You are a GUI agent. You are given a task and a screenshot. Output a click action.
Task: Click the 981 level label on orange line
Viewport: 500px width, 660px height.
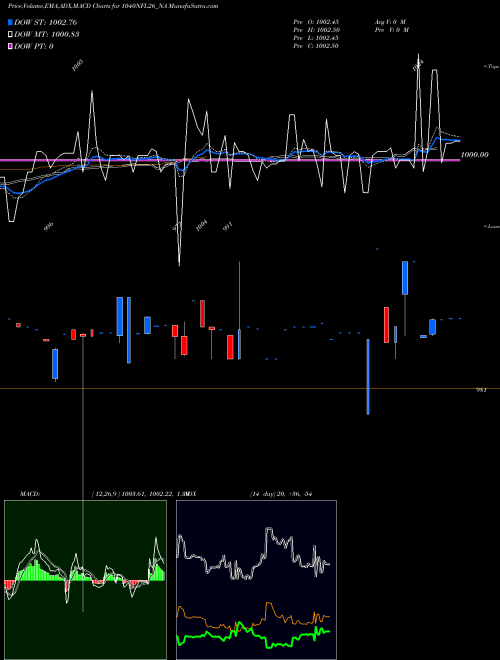point(481,390)
